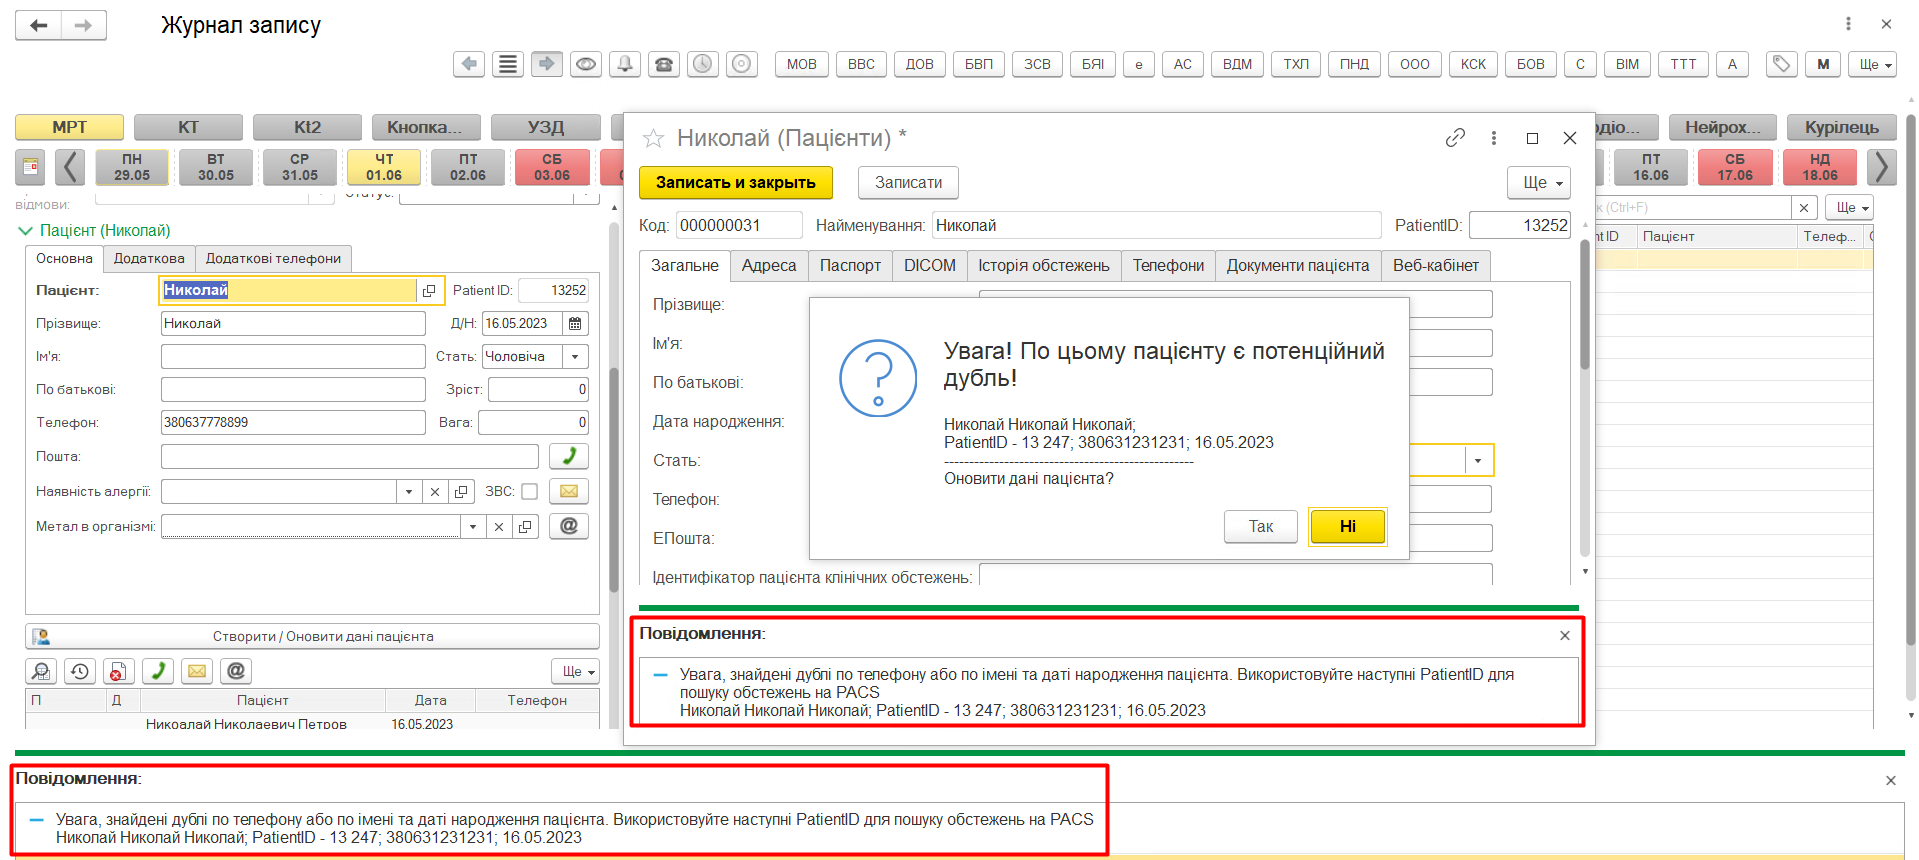This screenshot has height=860, width=1919.
Task: Open history clock icon below patient form
Action: coord(80,671)
